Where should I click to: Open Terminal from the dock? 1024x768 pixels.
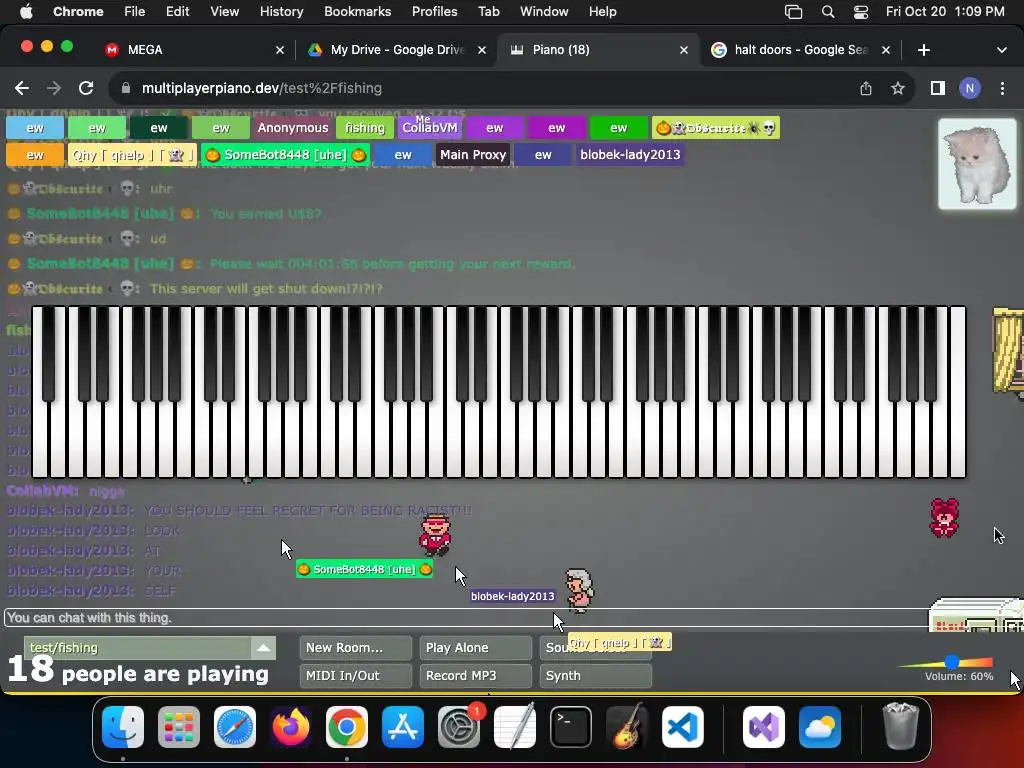click(x=571, y=727)
